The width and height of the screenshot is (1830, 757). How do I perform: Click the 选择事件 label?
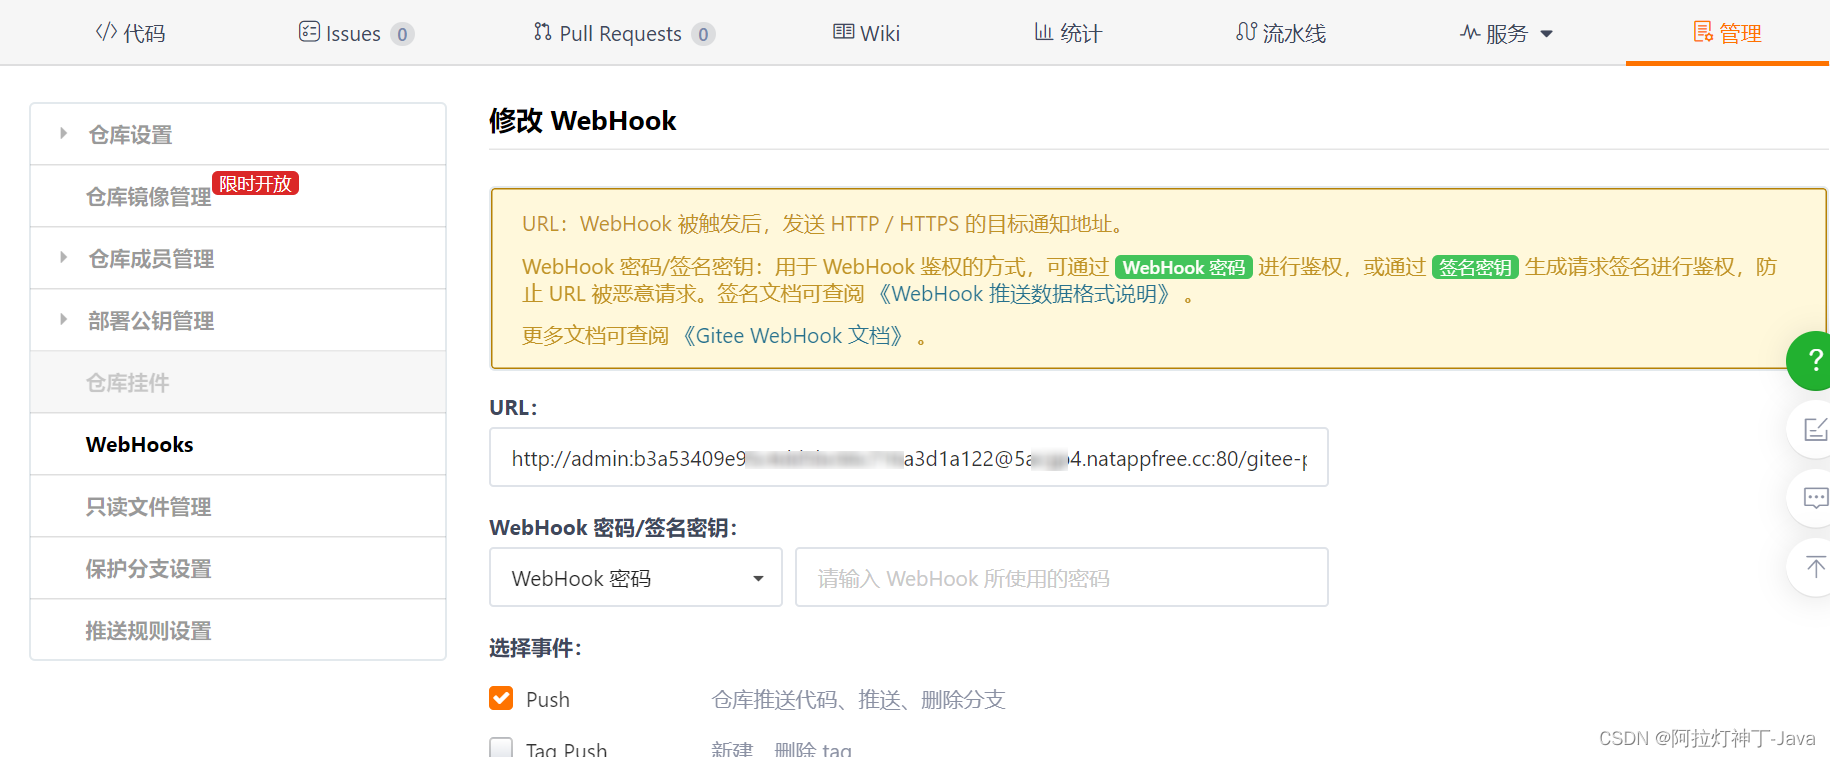tap(535, 648)
